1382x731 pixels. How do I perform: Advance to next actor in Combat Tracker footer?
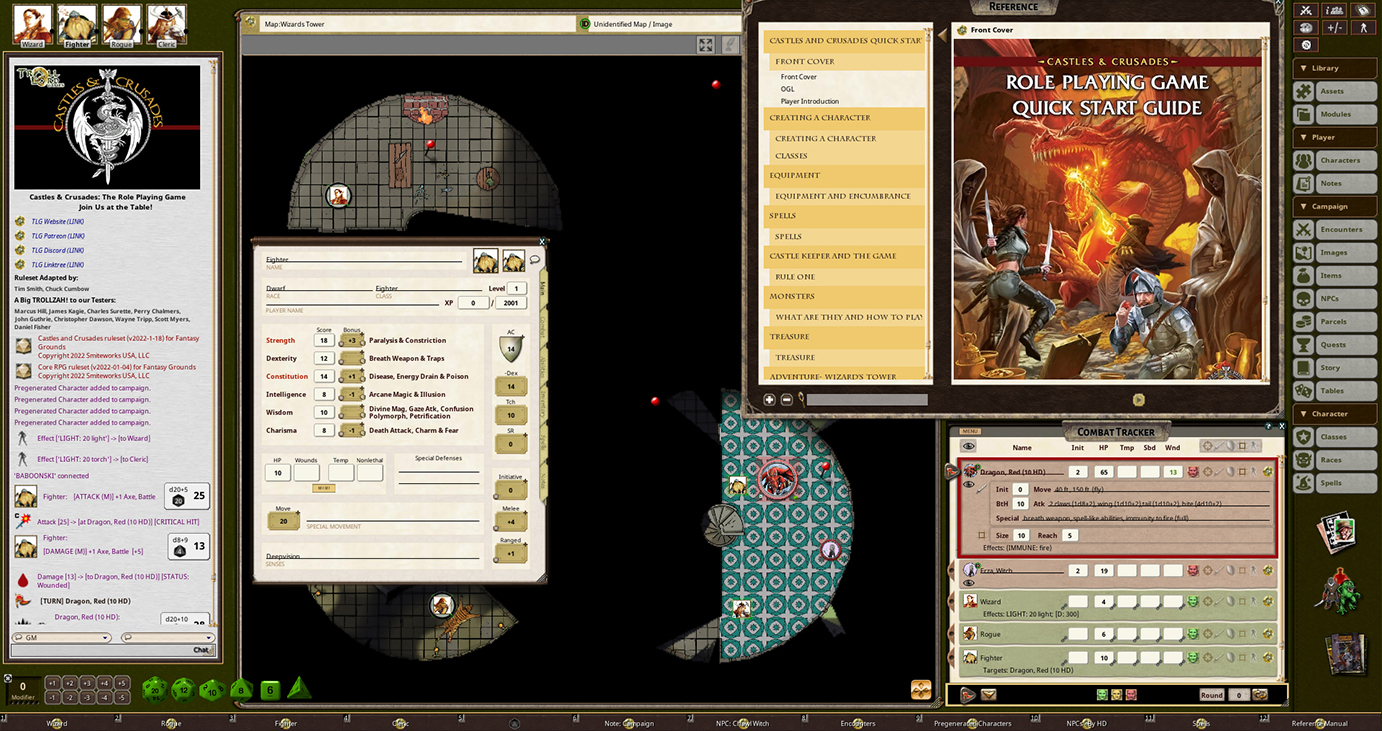point(968,695)
